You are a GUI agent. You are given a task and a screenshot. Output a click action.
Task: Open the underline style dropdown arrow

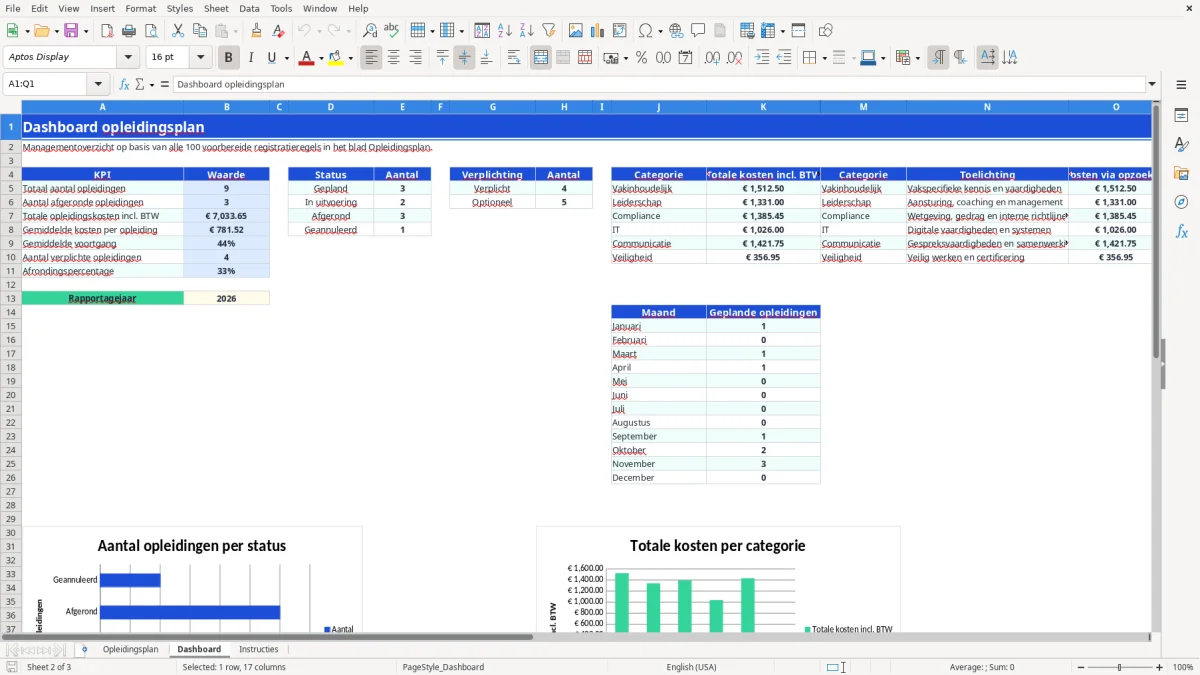point(286,58)
